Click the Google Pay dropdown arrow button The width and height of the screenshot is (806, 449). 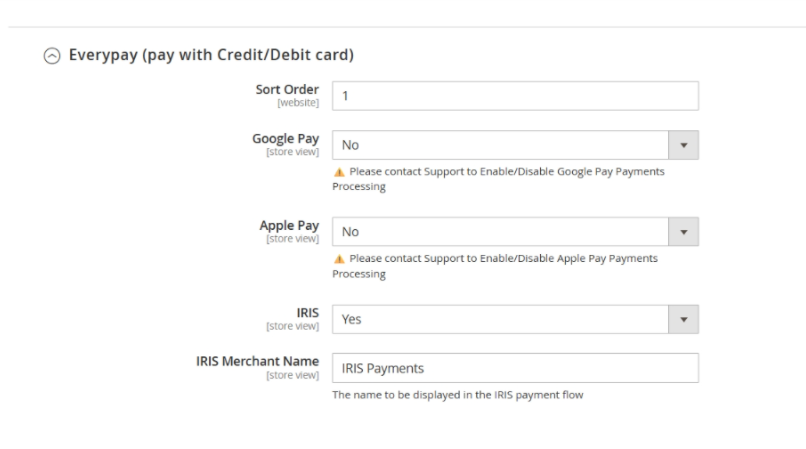(684, 145)
